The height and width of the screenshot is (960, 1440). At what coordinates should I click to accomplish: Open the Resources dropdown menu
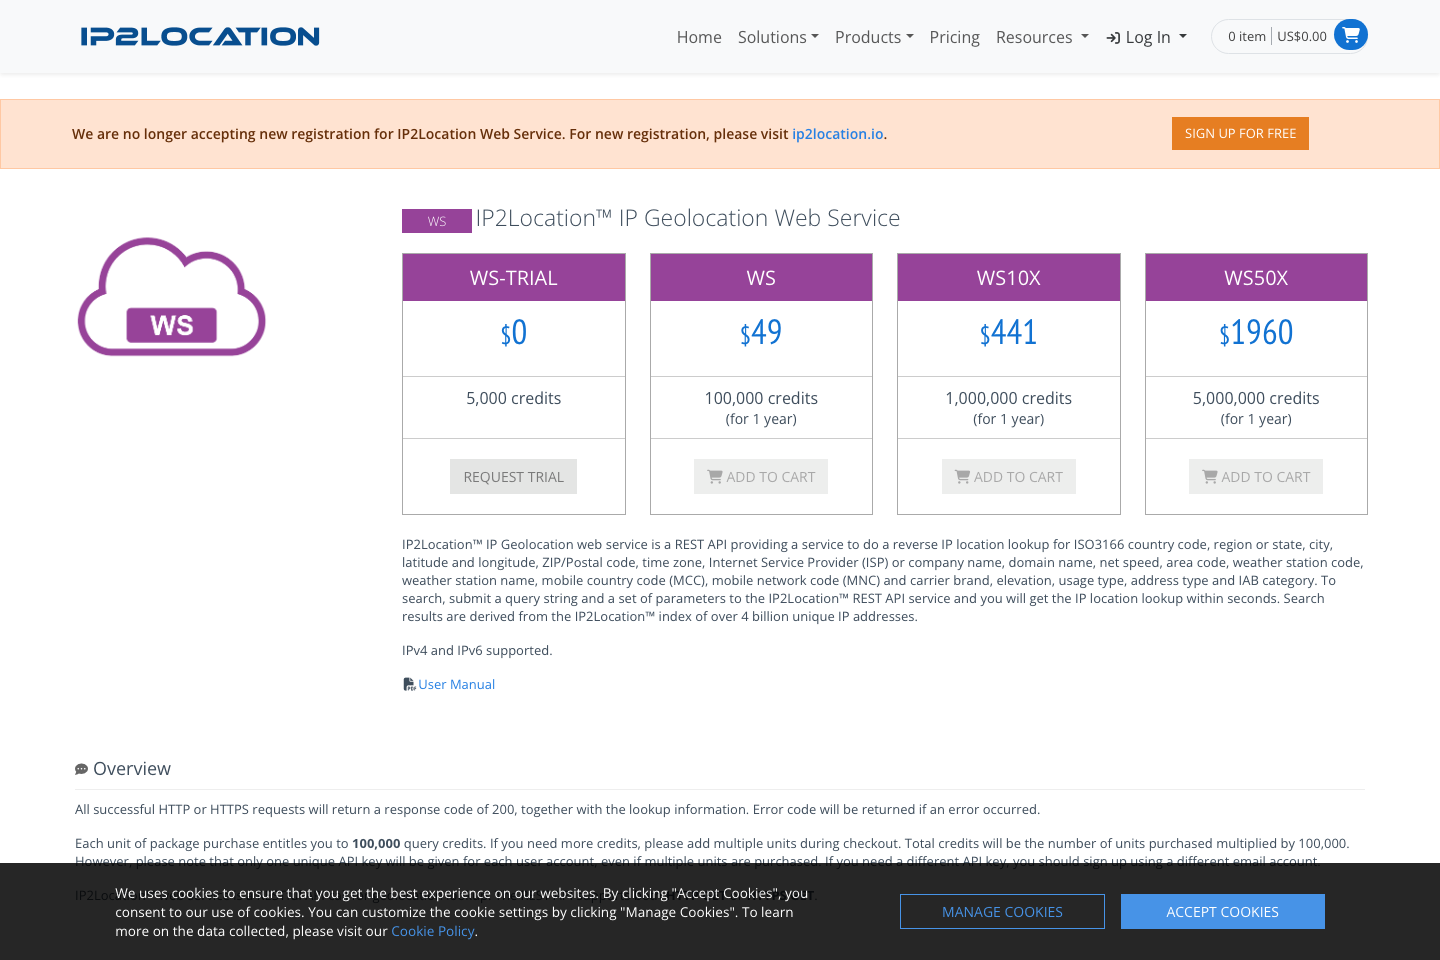pyautogui.click(x=1041, y=37)
